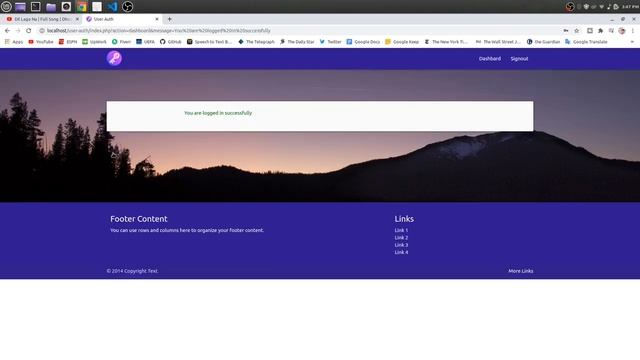Open the YouTube bookmark
Screen dimensions: 640x360
coord(41,42)
